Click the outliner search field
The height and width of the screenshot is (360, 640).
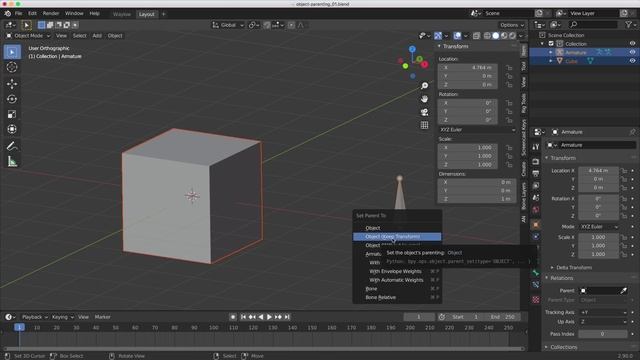click(x=593, y=25)
